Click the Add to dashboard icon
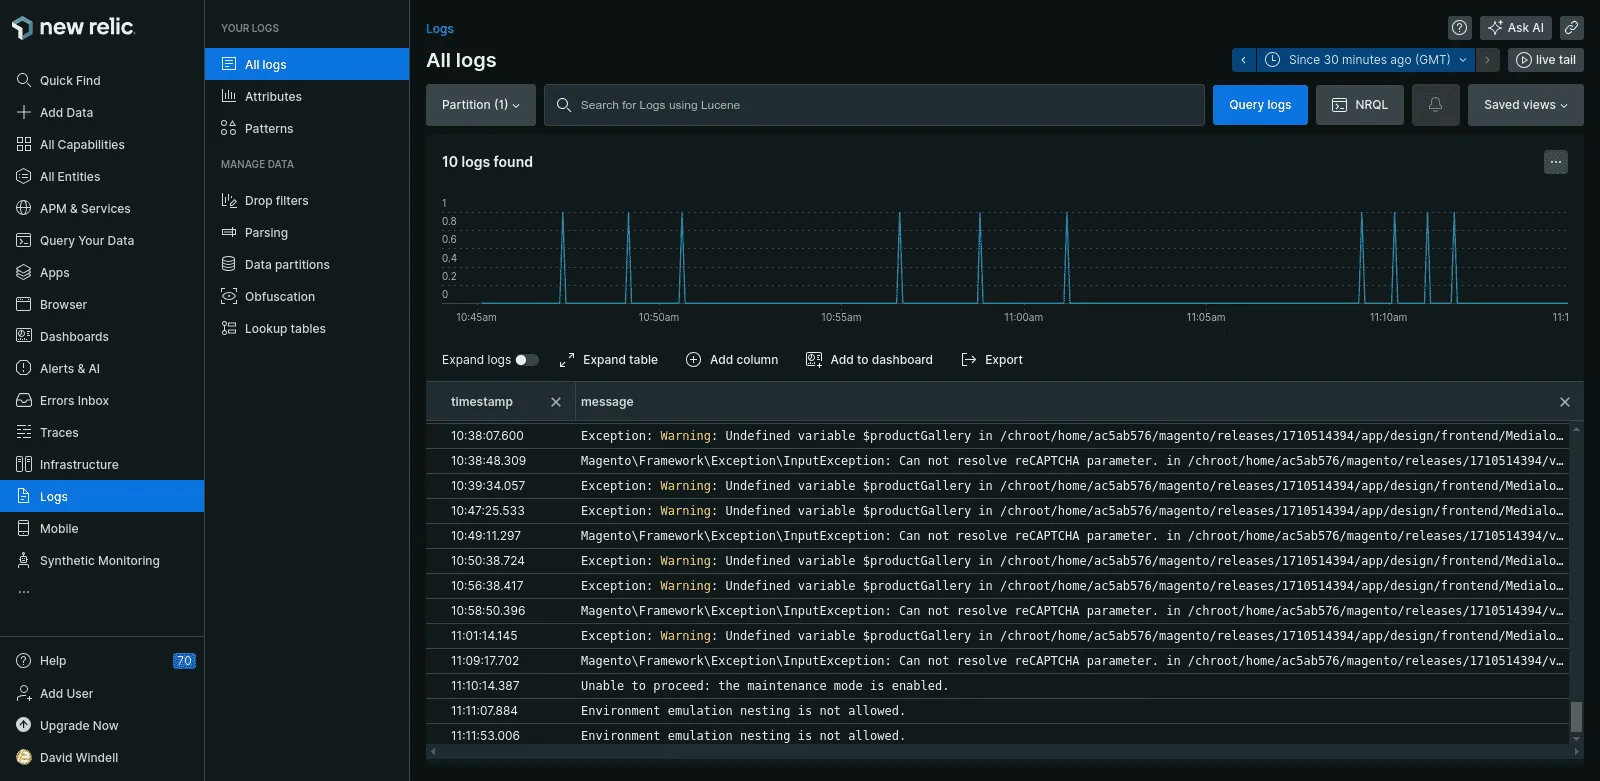This screenshot has width=1600, height=781. pos(814,360)
